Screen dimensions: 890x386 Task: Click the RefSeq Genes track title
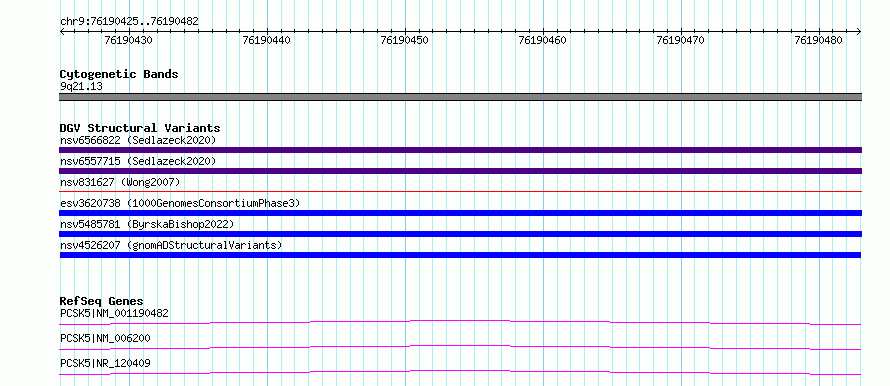tap(102, 301)
